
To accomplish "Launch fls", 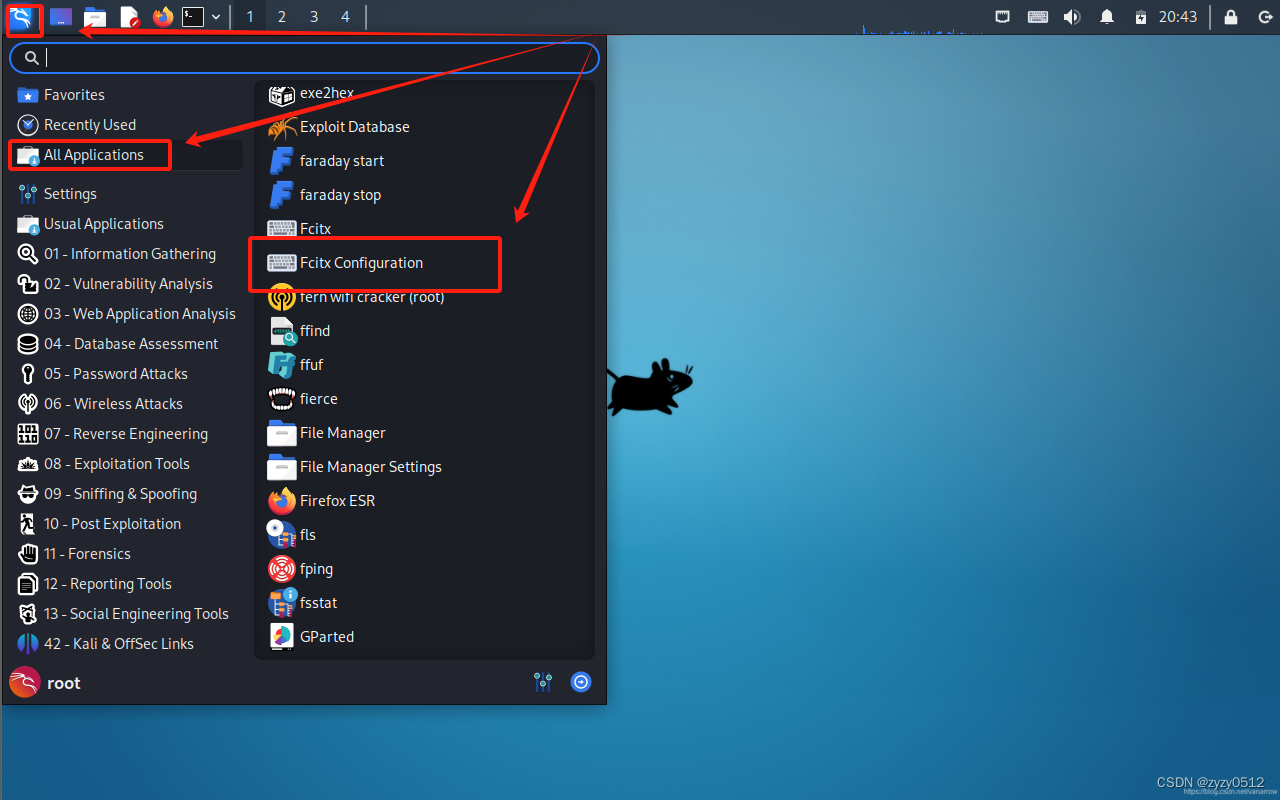I will tap(425, 535).
